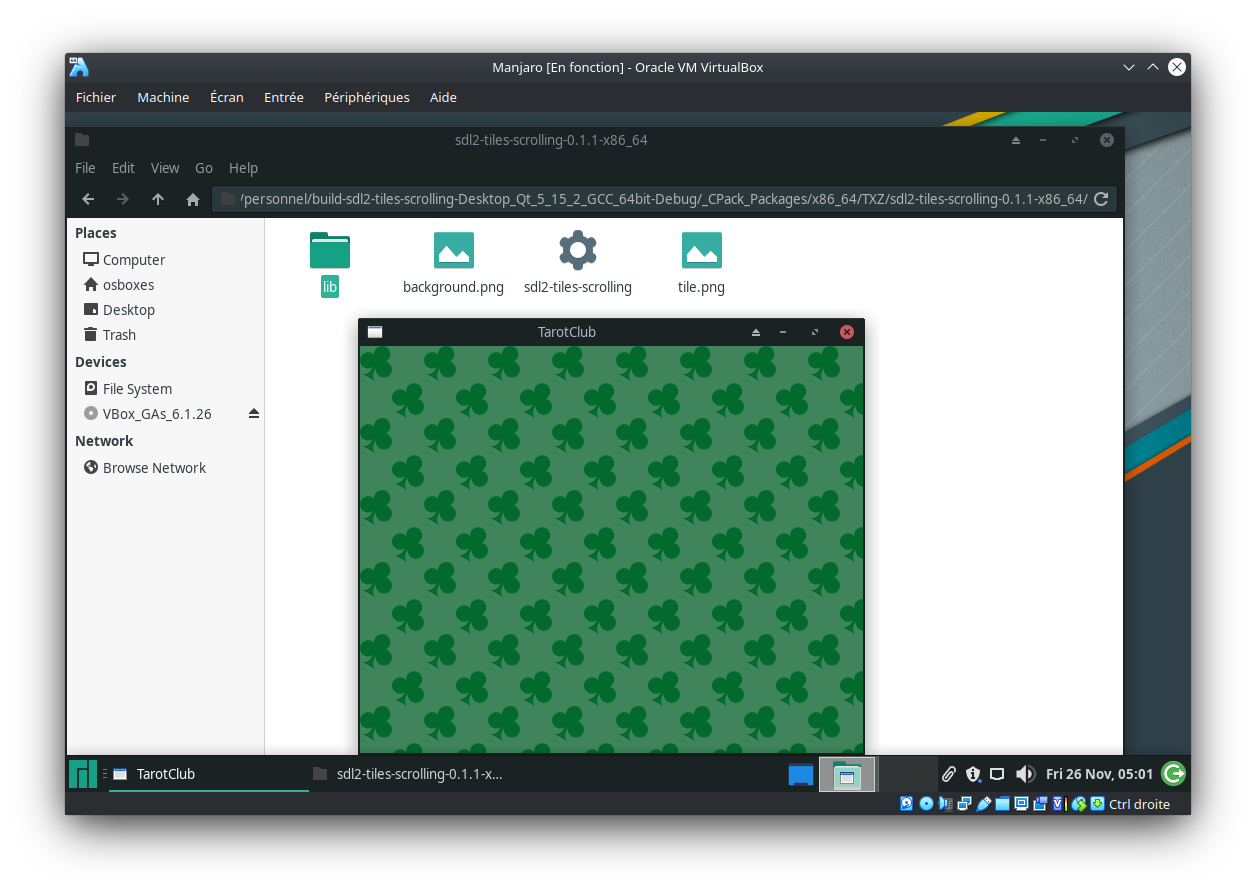The image size is (1256, 892).
Task: Open File System under Devices
Action: click(x=137, y=389)
